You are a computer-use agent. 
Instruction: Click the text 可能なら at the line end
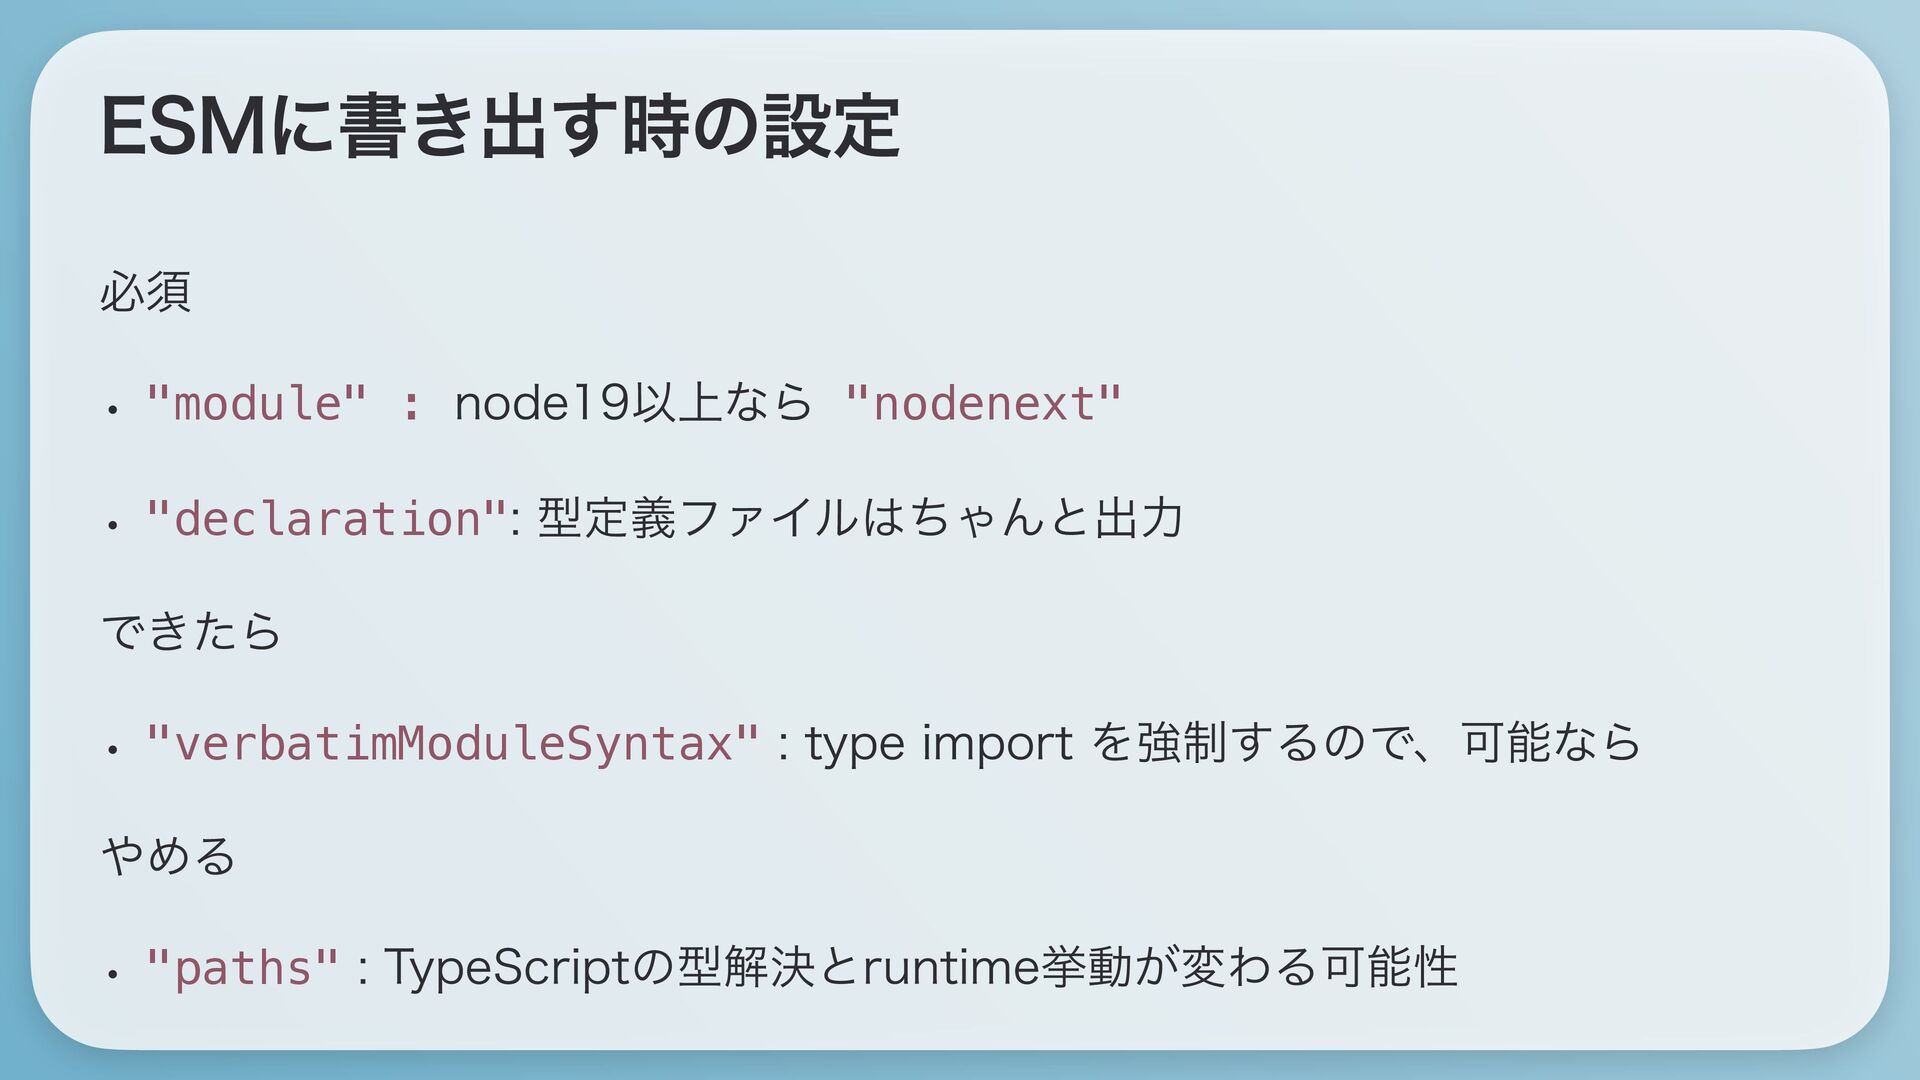click(1551, 744)
